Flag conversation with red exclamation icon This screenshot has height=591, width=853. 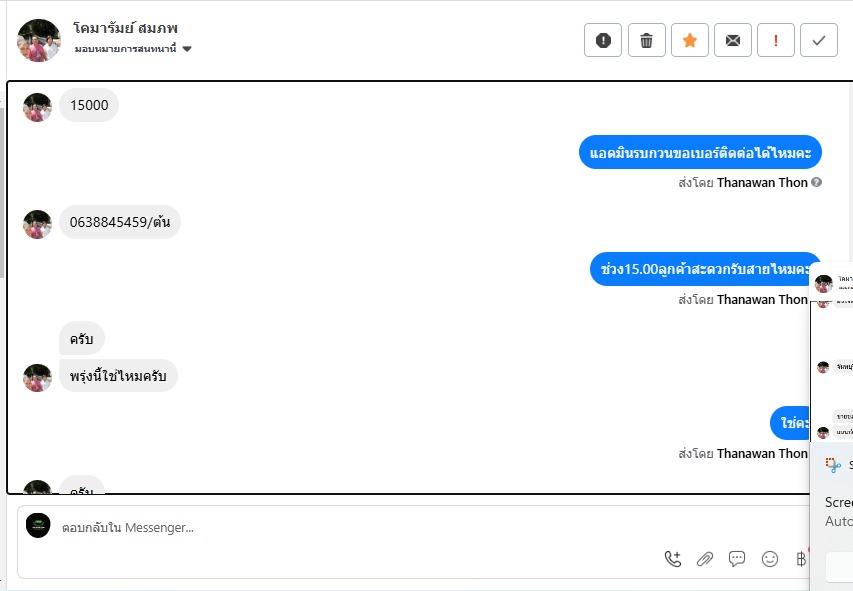[776, 40]
